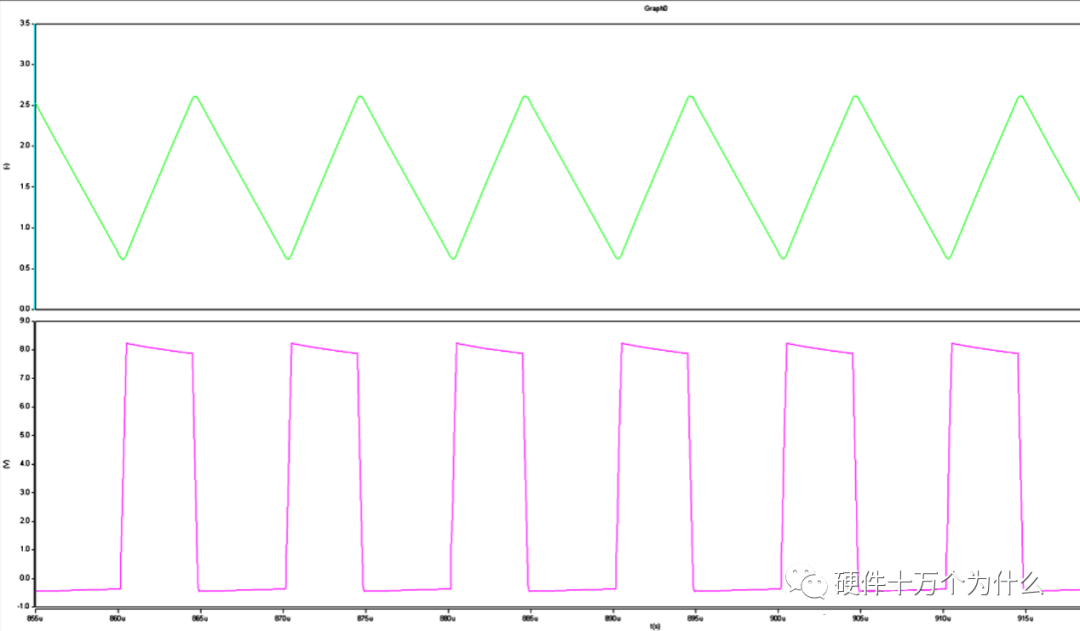Click the 3.5 tick on upper y-axis
The image size is (1080, 631).
[x=25, y=23]
